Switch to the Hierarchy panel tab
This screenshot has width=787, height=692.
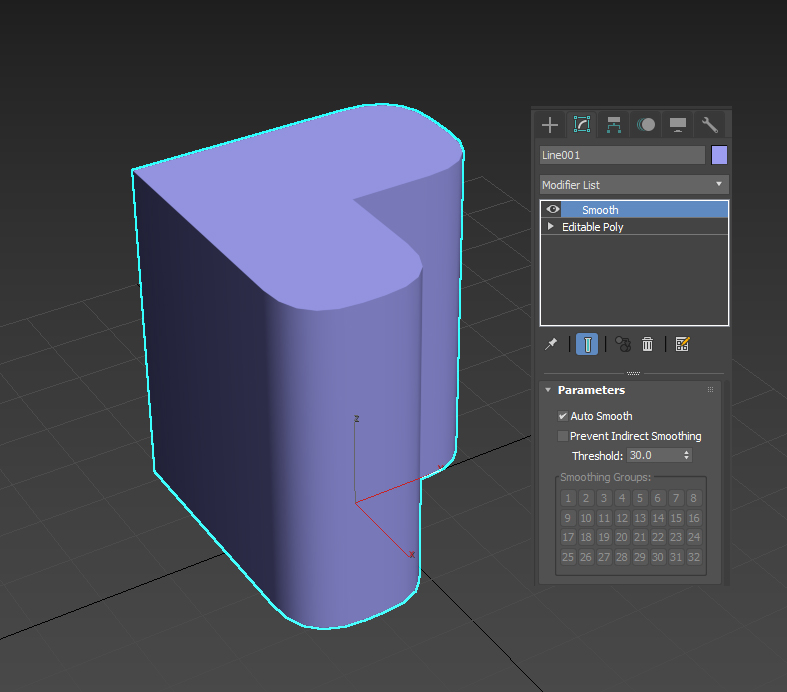pos(614,125)
